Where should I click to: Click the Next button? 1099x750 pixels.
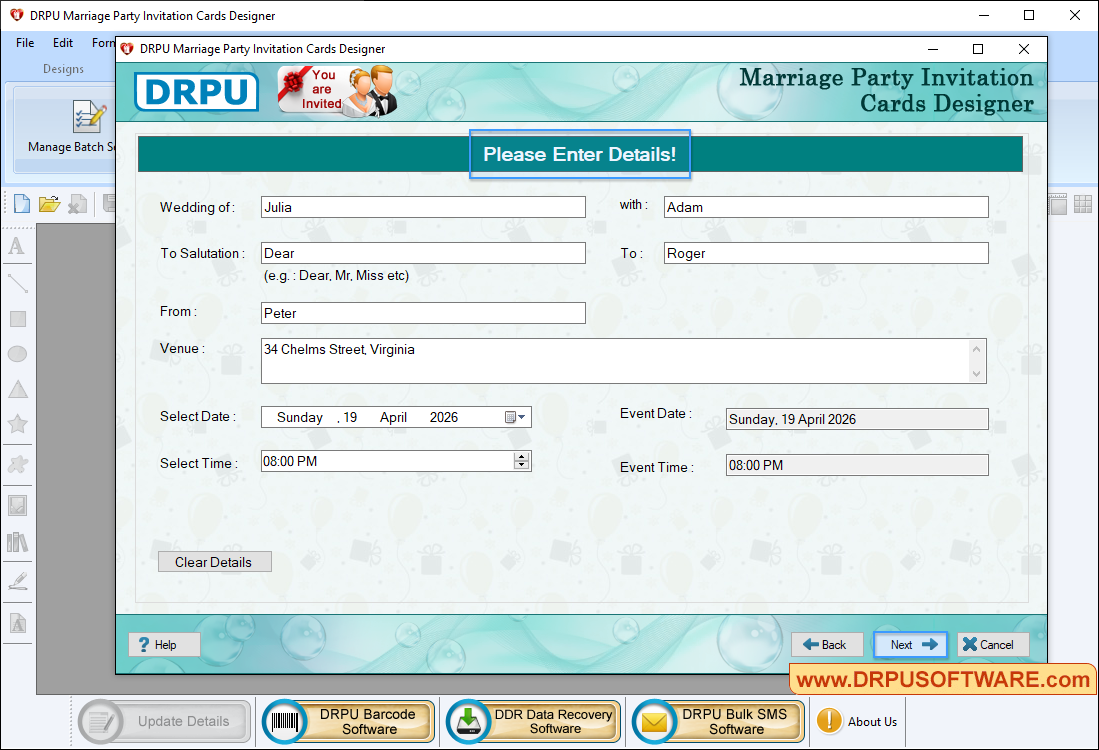[x=909, y=644]
